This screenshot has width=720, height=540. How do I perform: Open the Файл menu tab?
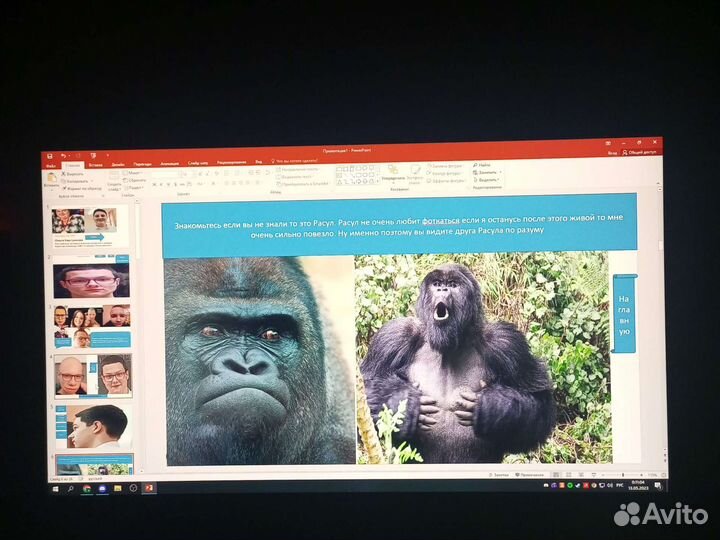[51, 166]
